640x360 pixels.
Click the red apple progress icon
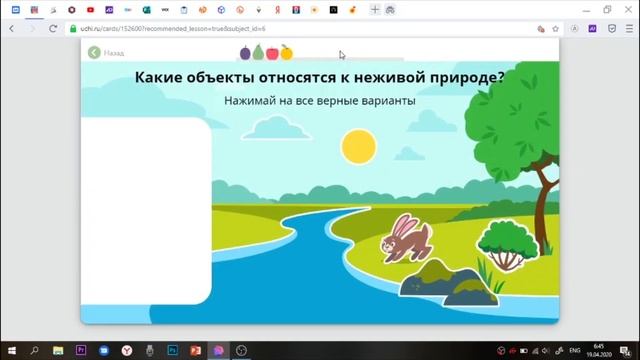272,53
